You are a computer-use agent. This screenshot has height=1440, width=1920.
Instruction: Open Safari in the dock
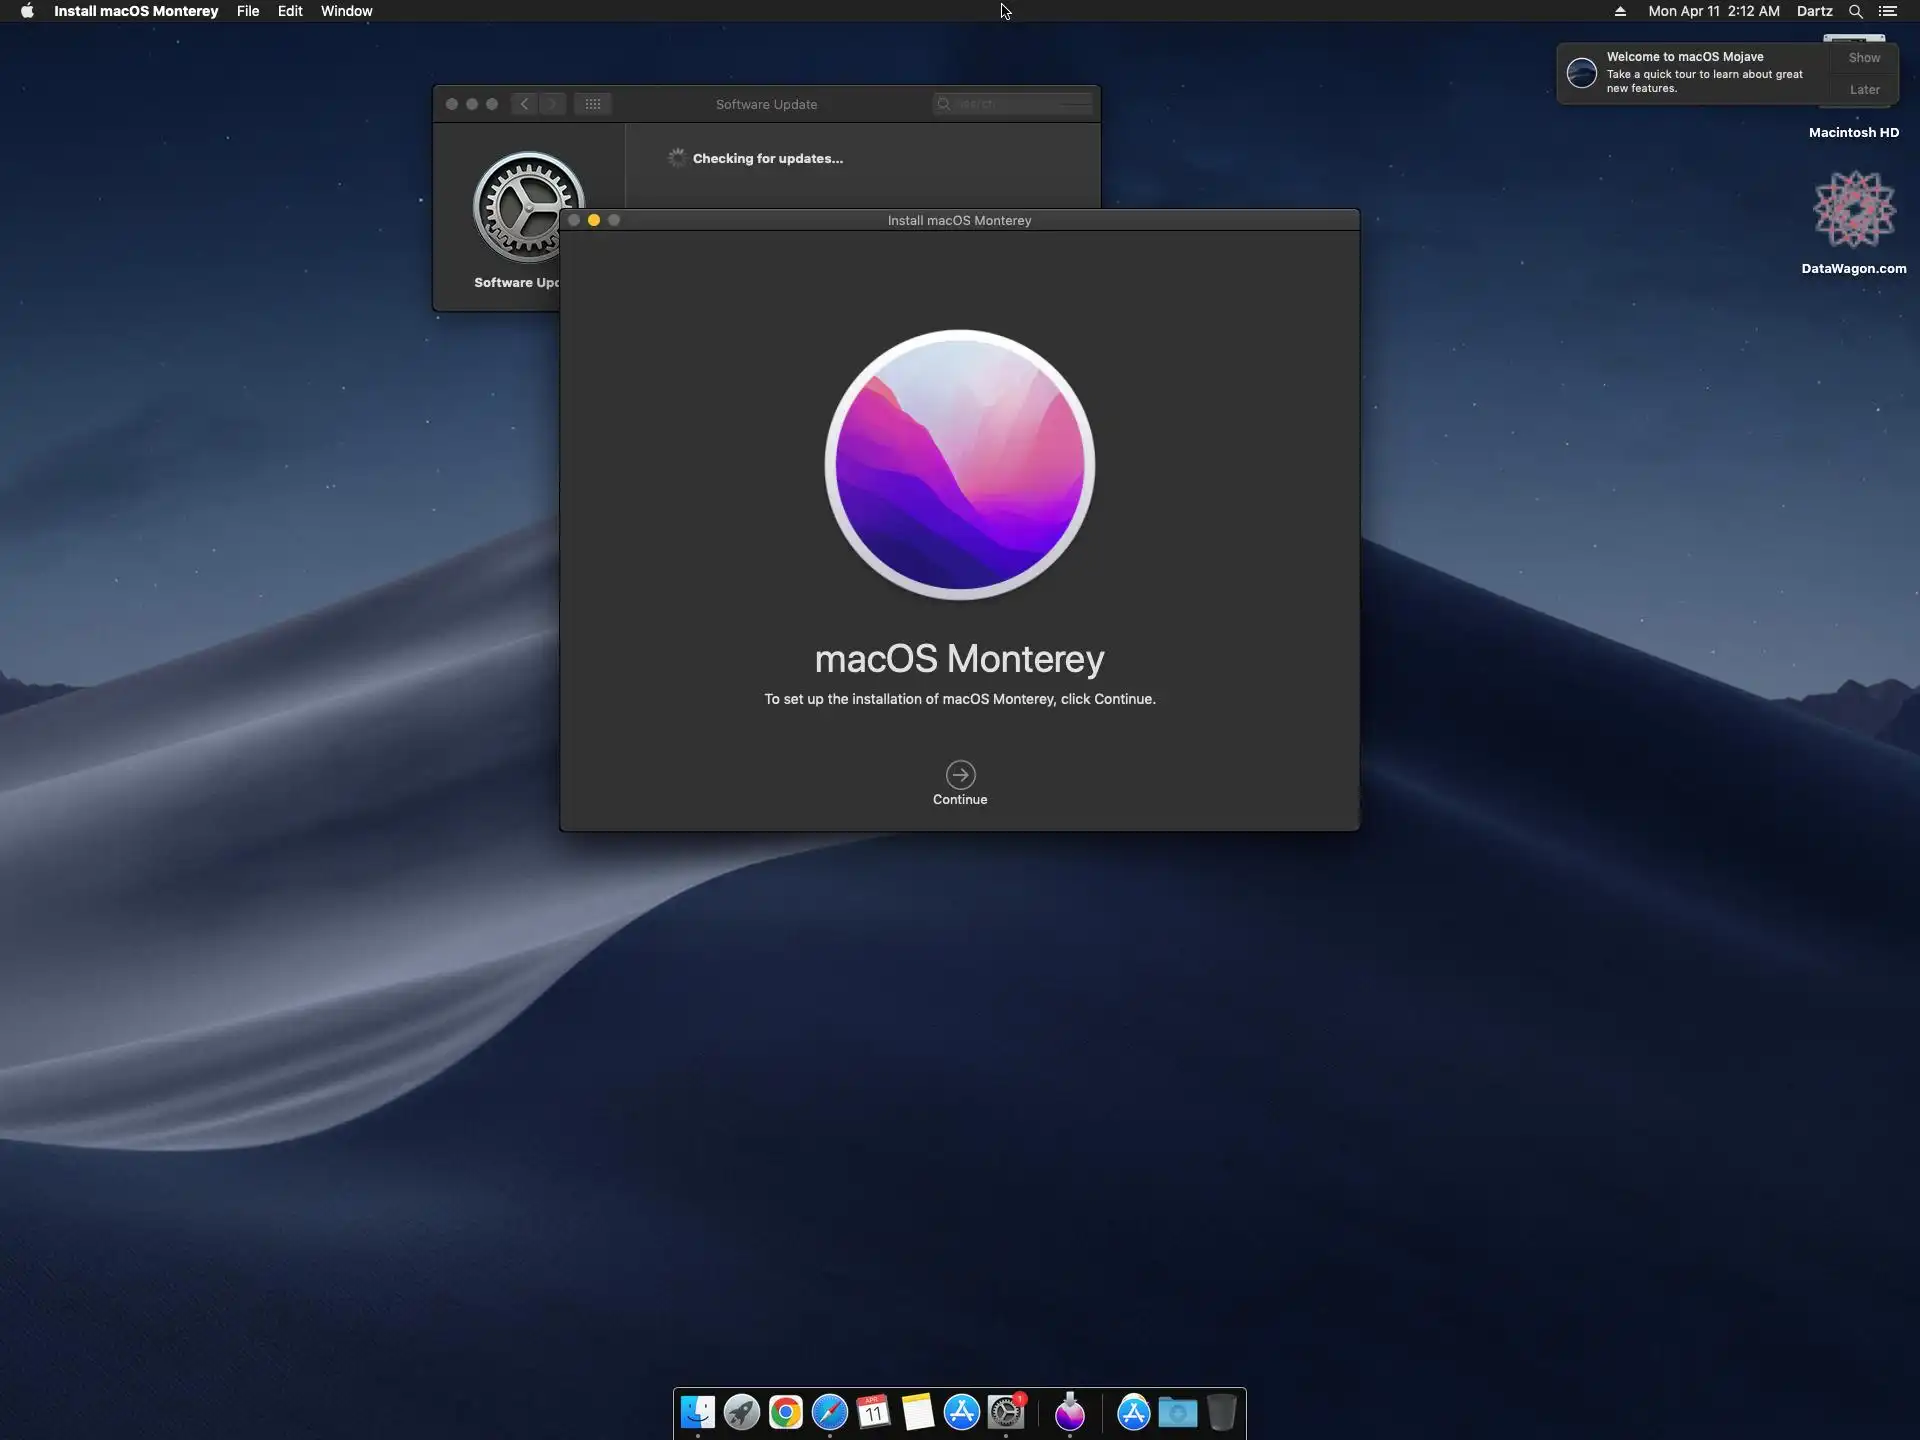830,1412
